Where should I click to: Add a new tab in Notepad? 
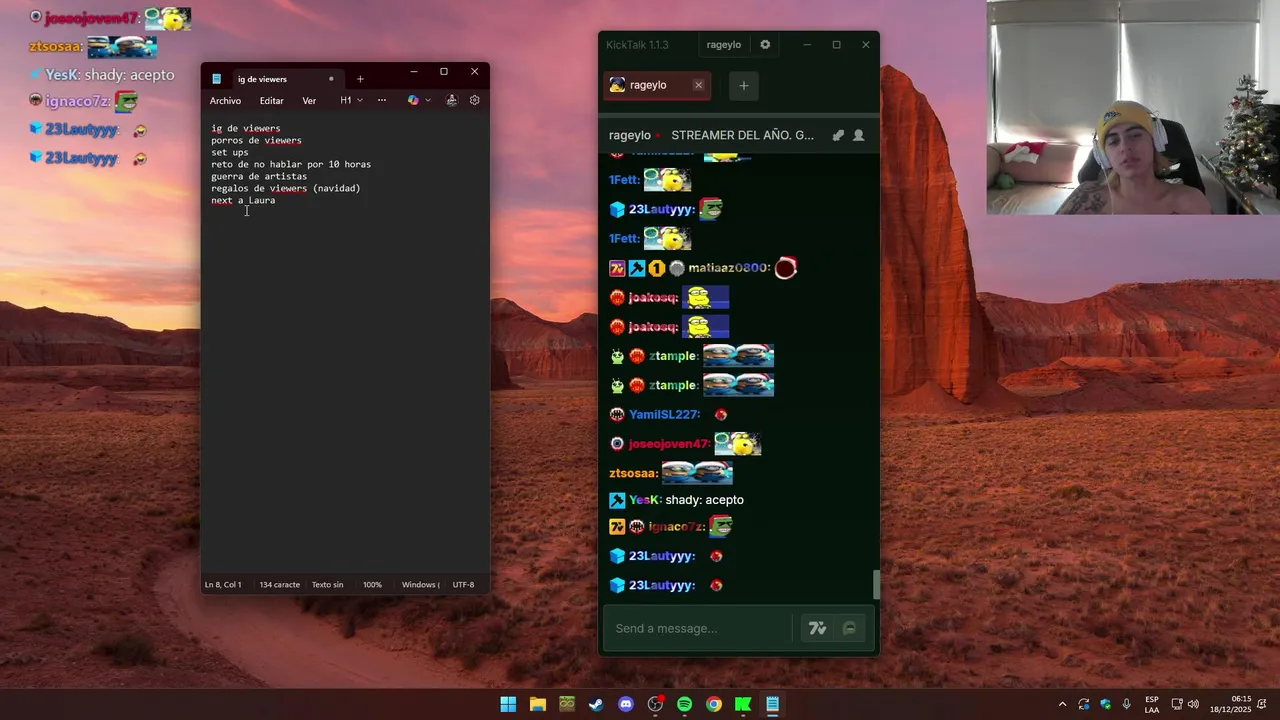pos(360,79)
